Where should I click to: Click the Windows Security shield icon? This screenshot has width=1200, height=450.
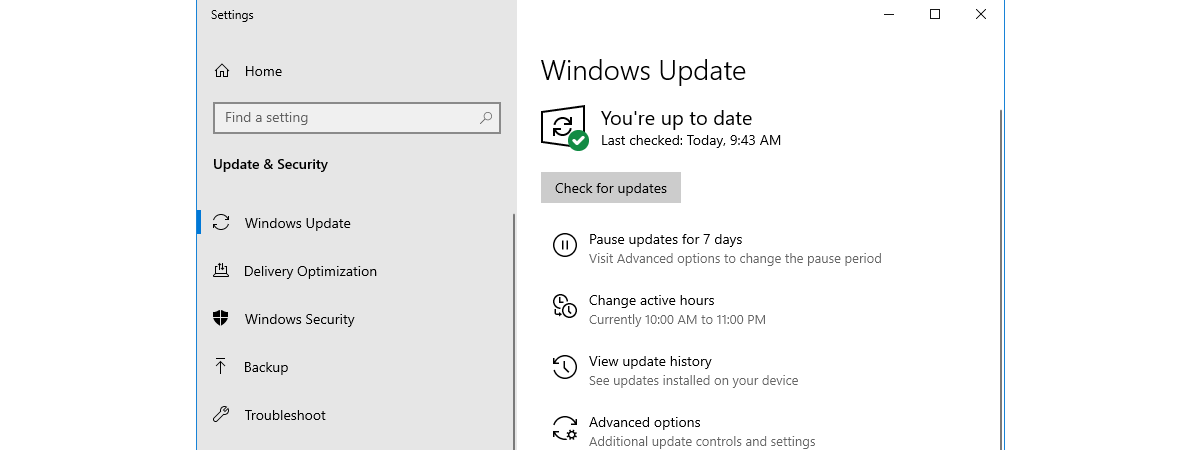point(222,319)
